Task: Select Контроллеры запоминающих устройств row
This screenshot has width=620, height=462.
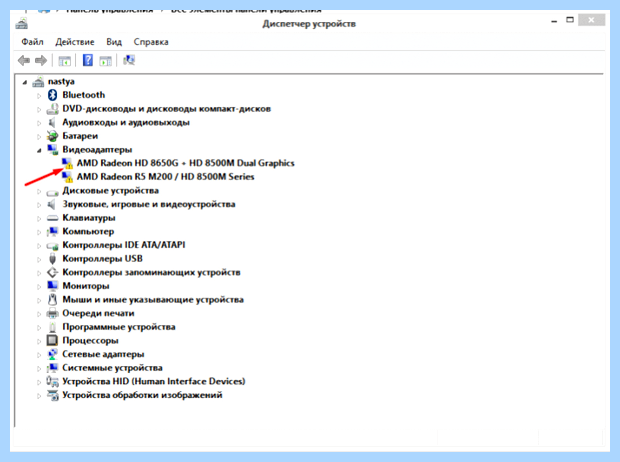Action: (x=151, y=272)
